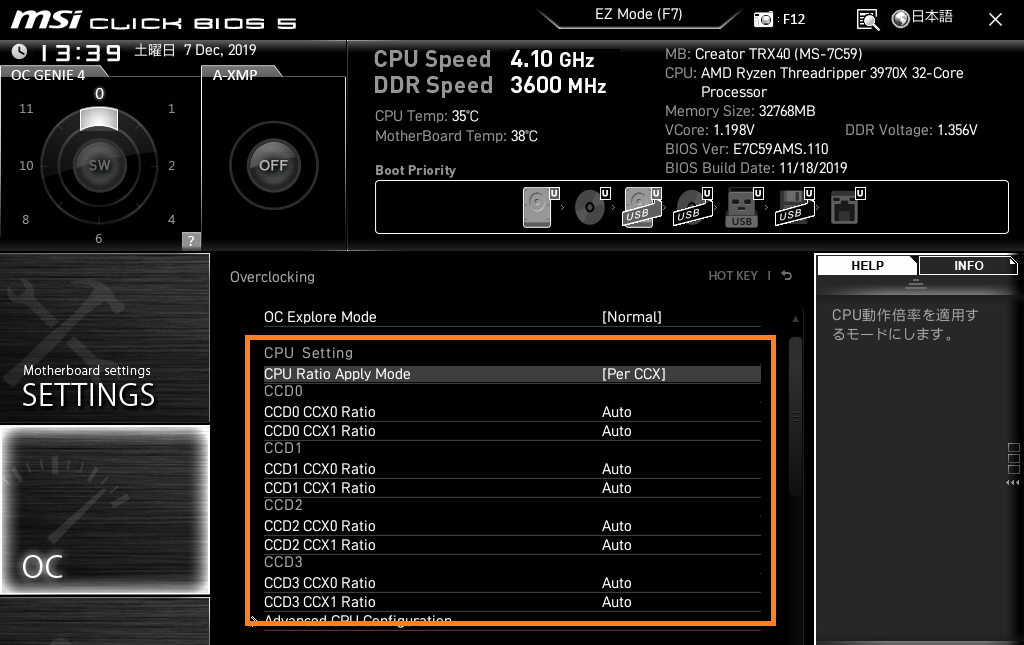Click the Overclocking section heading
The image size is (1024, 645).
(272, 277)
